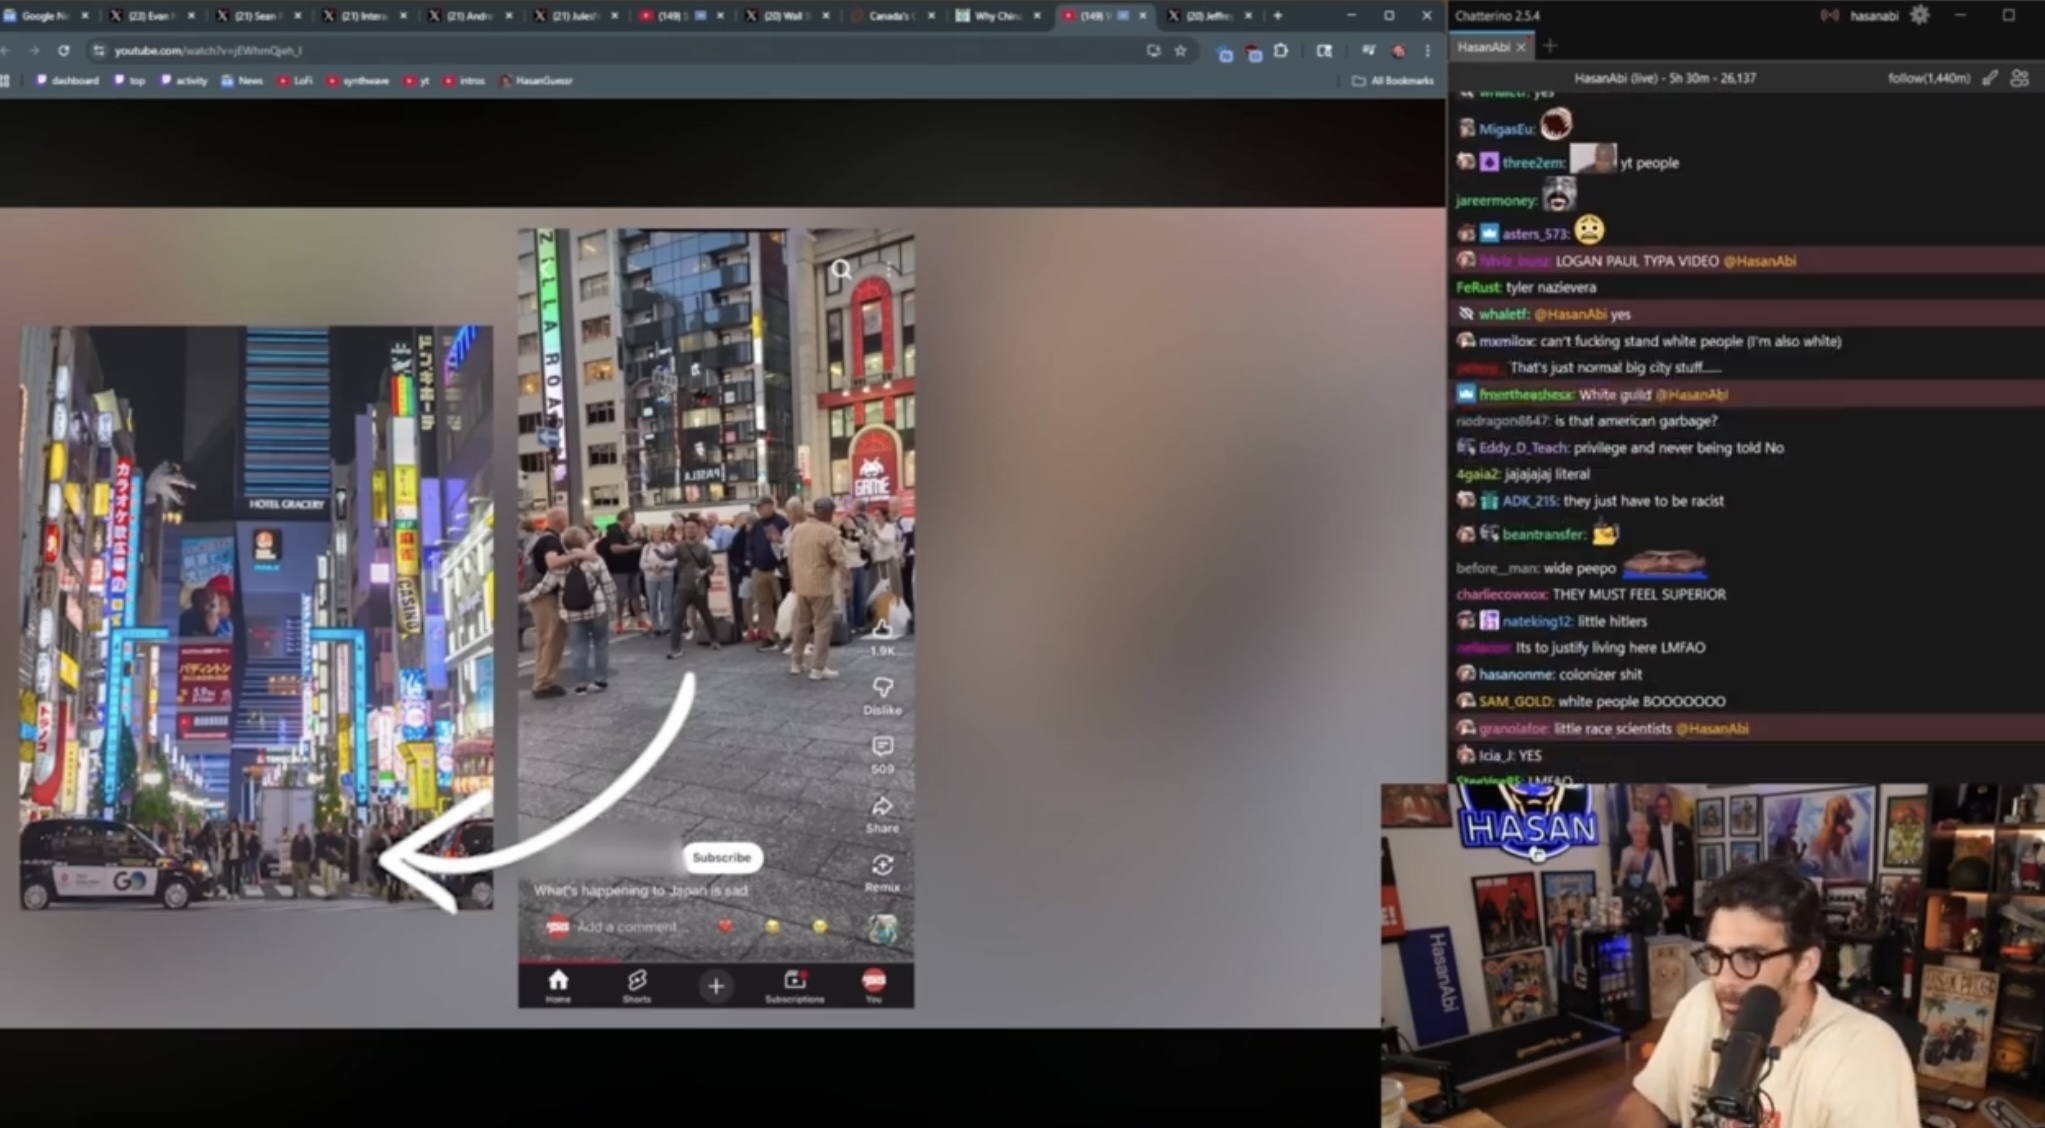
Task: Open browser extensions puzzle icon
Action: [1281, 50]
